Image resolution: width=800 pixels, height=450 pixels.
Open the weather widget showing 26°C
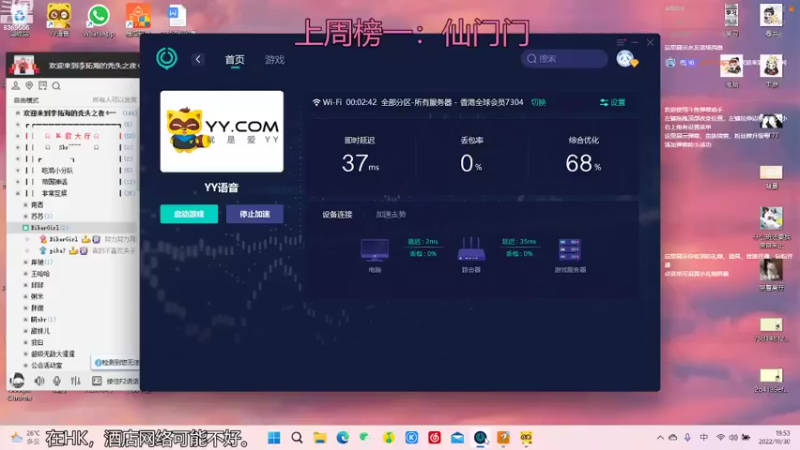(x=25, y=437)
